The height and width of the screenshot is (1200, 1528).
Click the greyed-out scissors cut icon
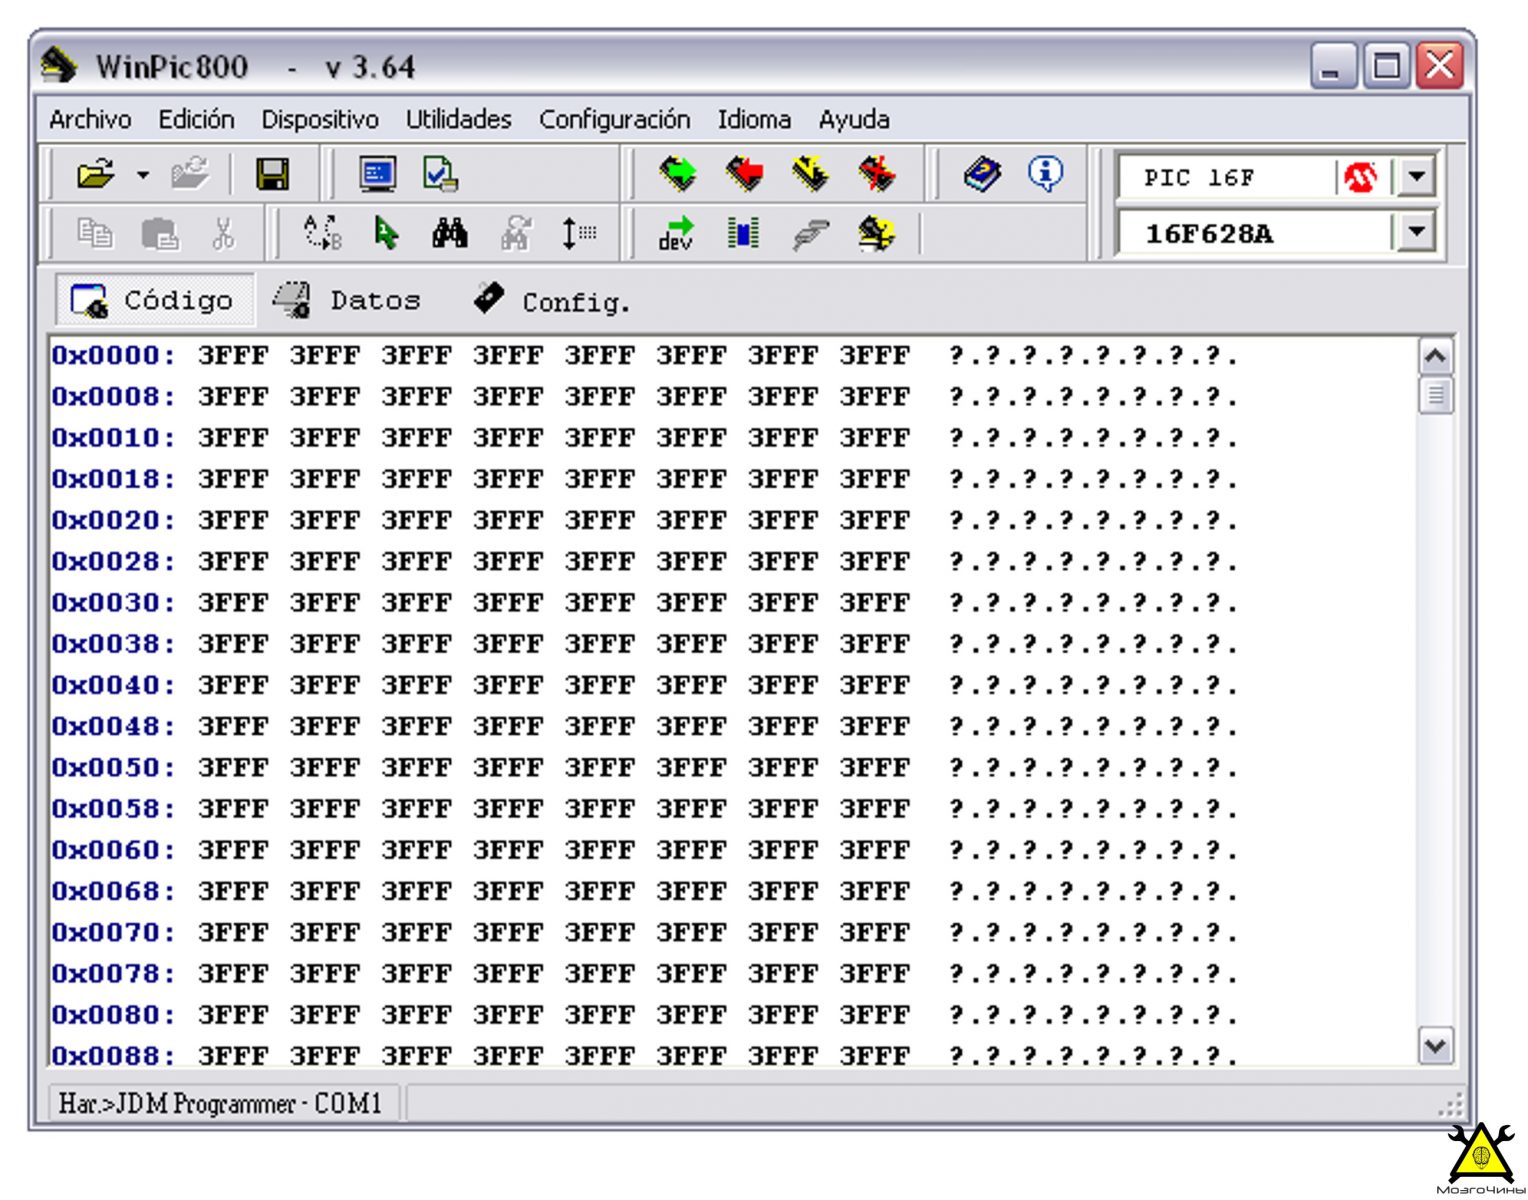223,233
